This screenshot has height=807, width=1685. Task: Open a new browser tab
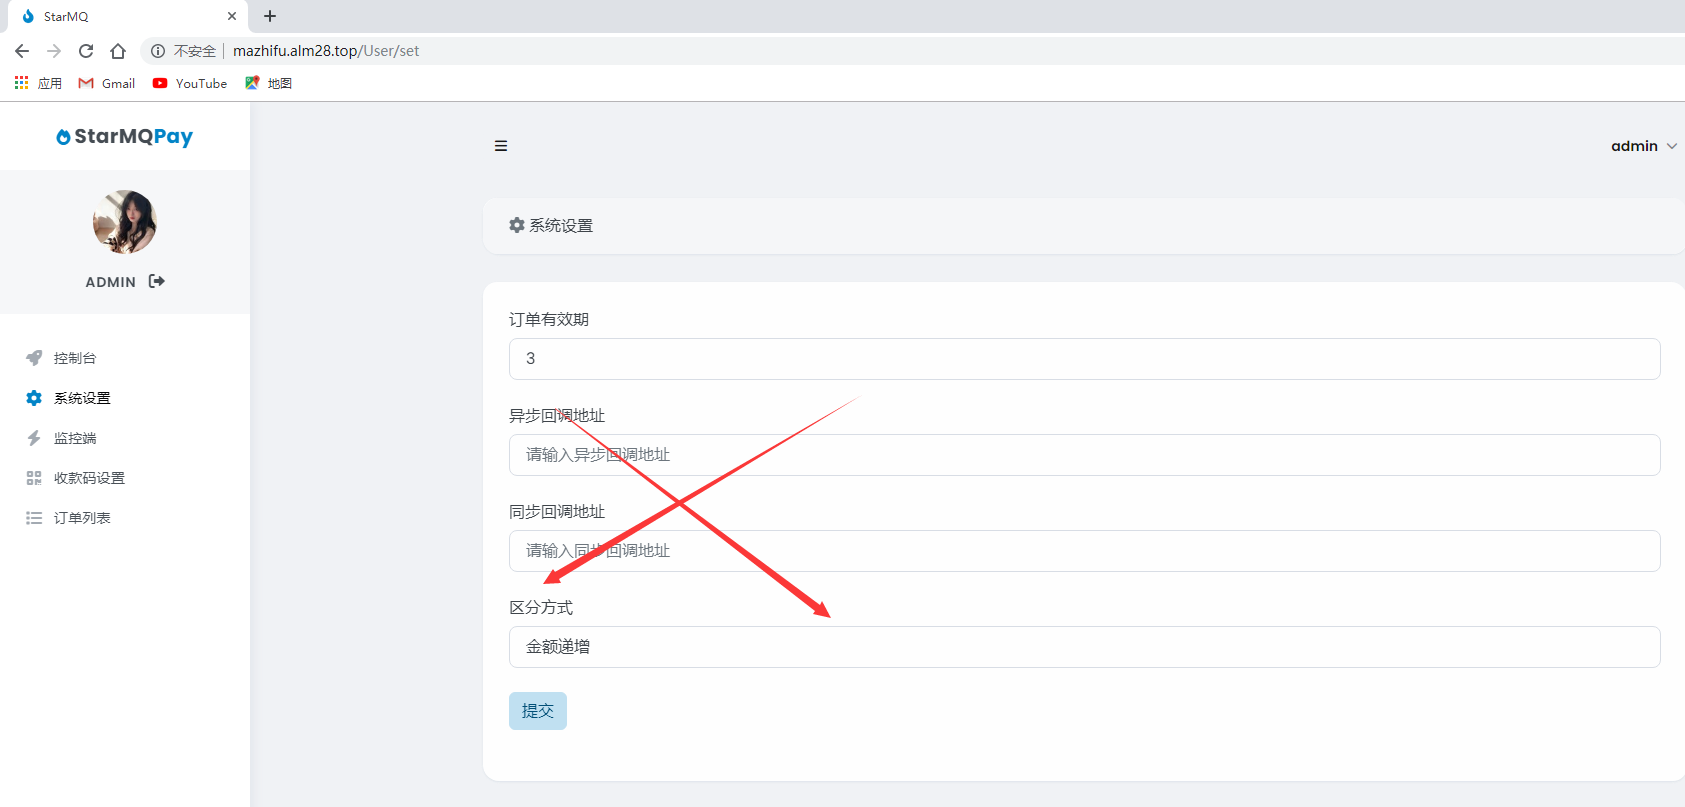pos(270,16)
